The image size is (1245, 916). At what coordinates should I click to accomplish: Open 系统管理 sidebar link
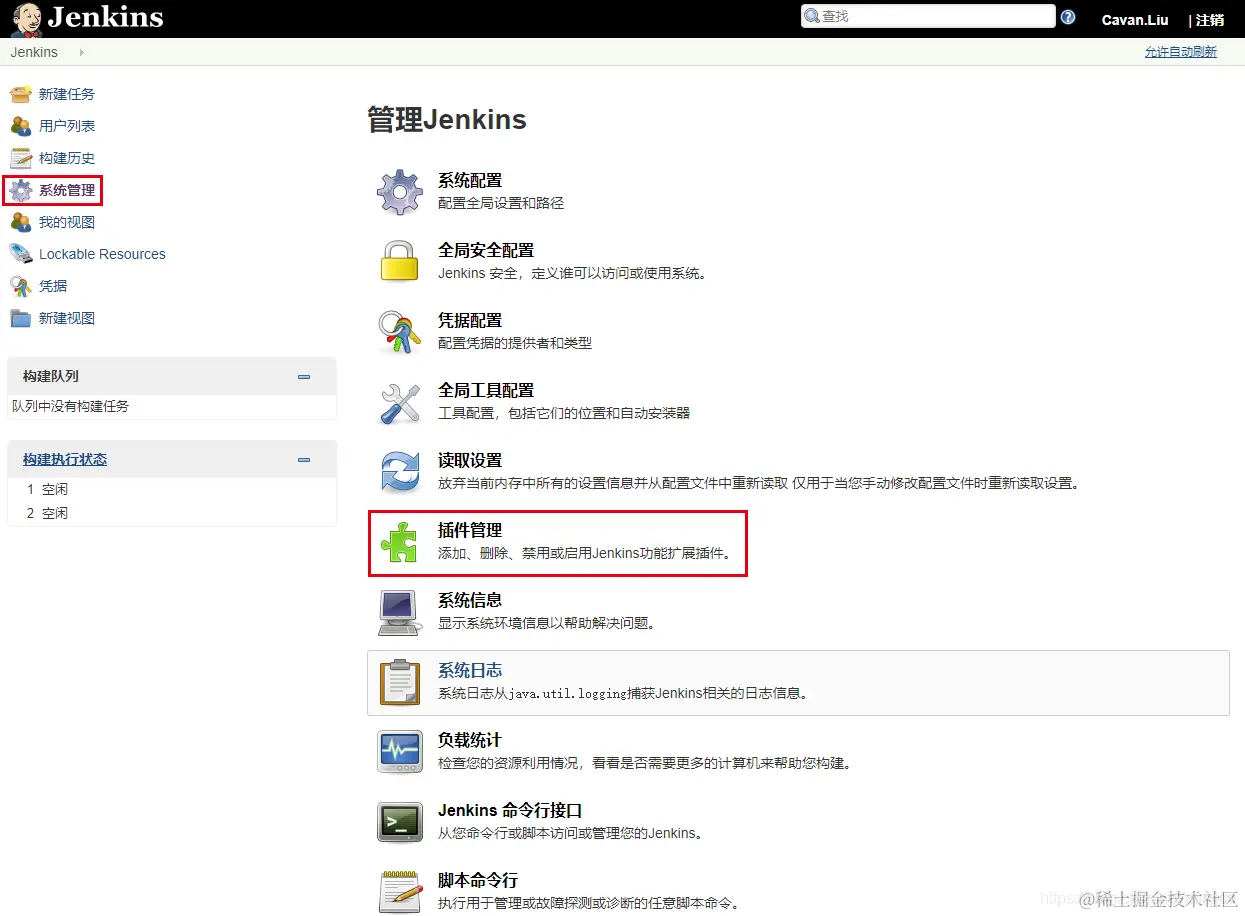pyautogui.click(x=67, y=190)
